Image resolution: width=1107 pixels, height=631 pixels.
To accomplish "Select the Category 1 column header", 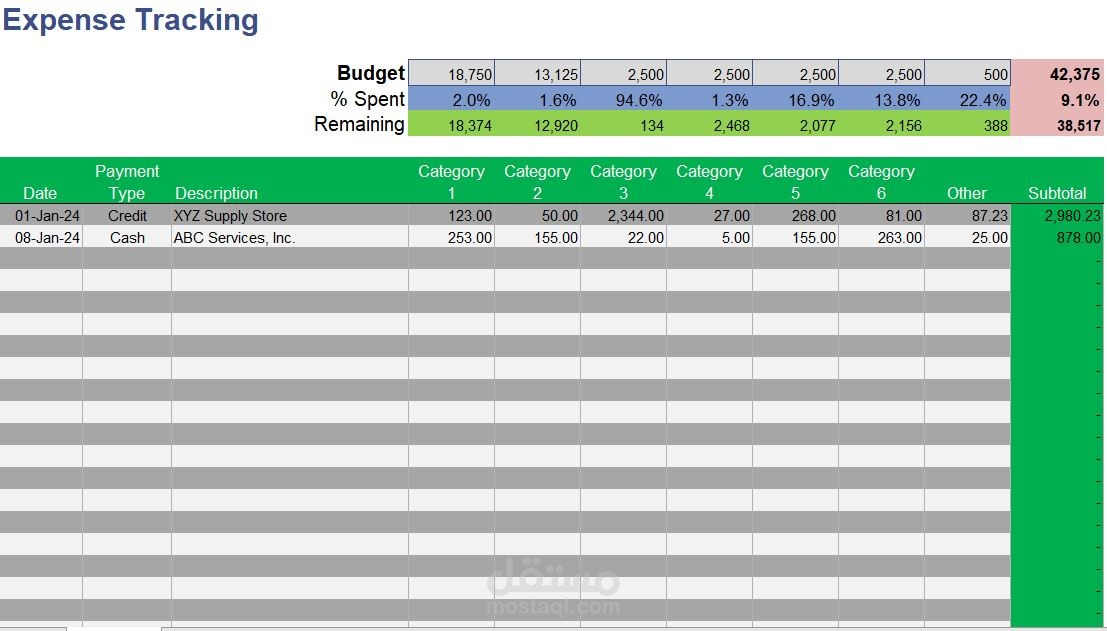I will [451, 182].
